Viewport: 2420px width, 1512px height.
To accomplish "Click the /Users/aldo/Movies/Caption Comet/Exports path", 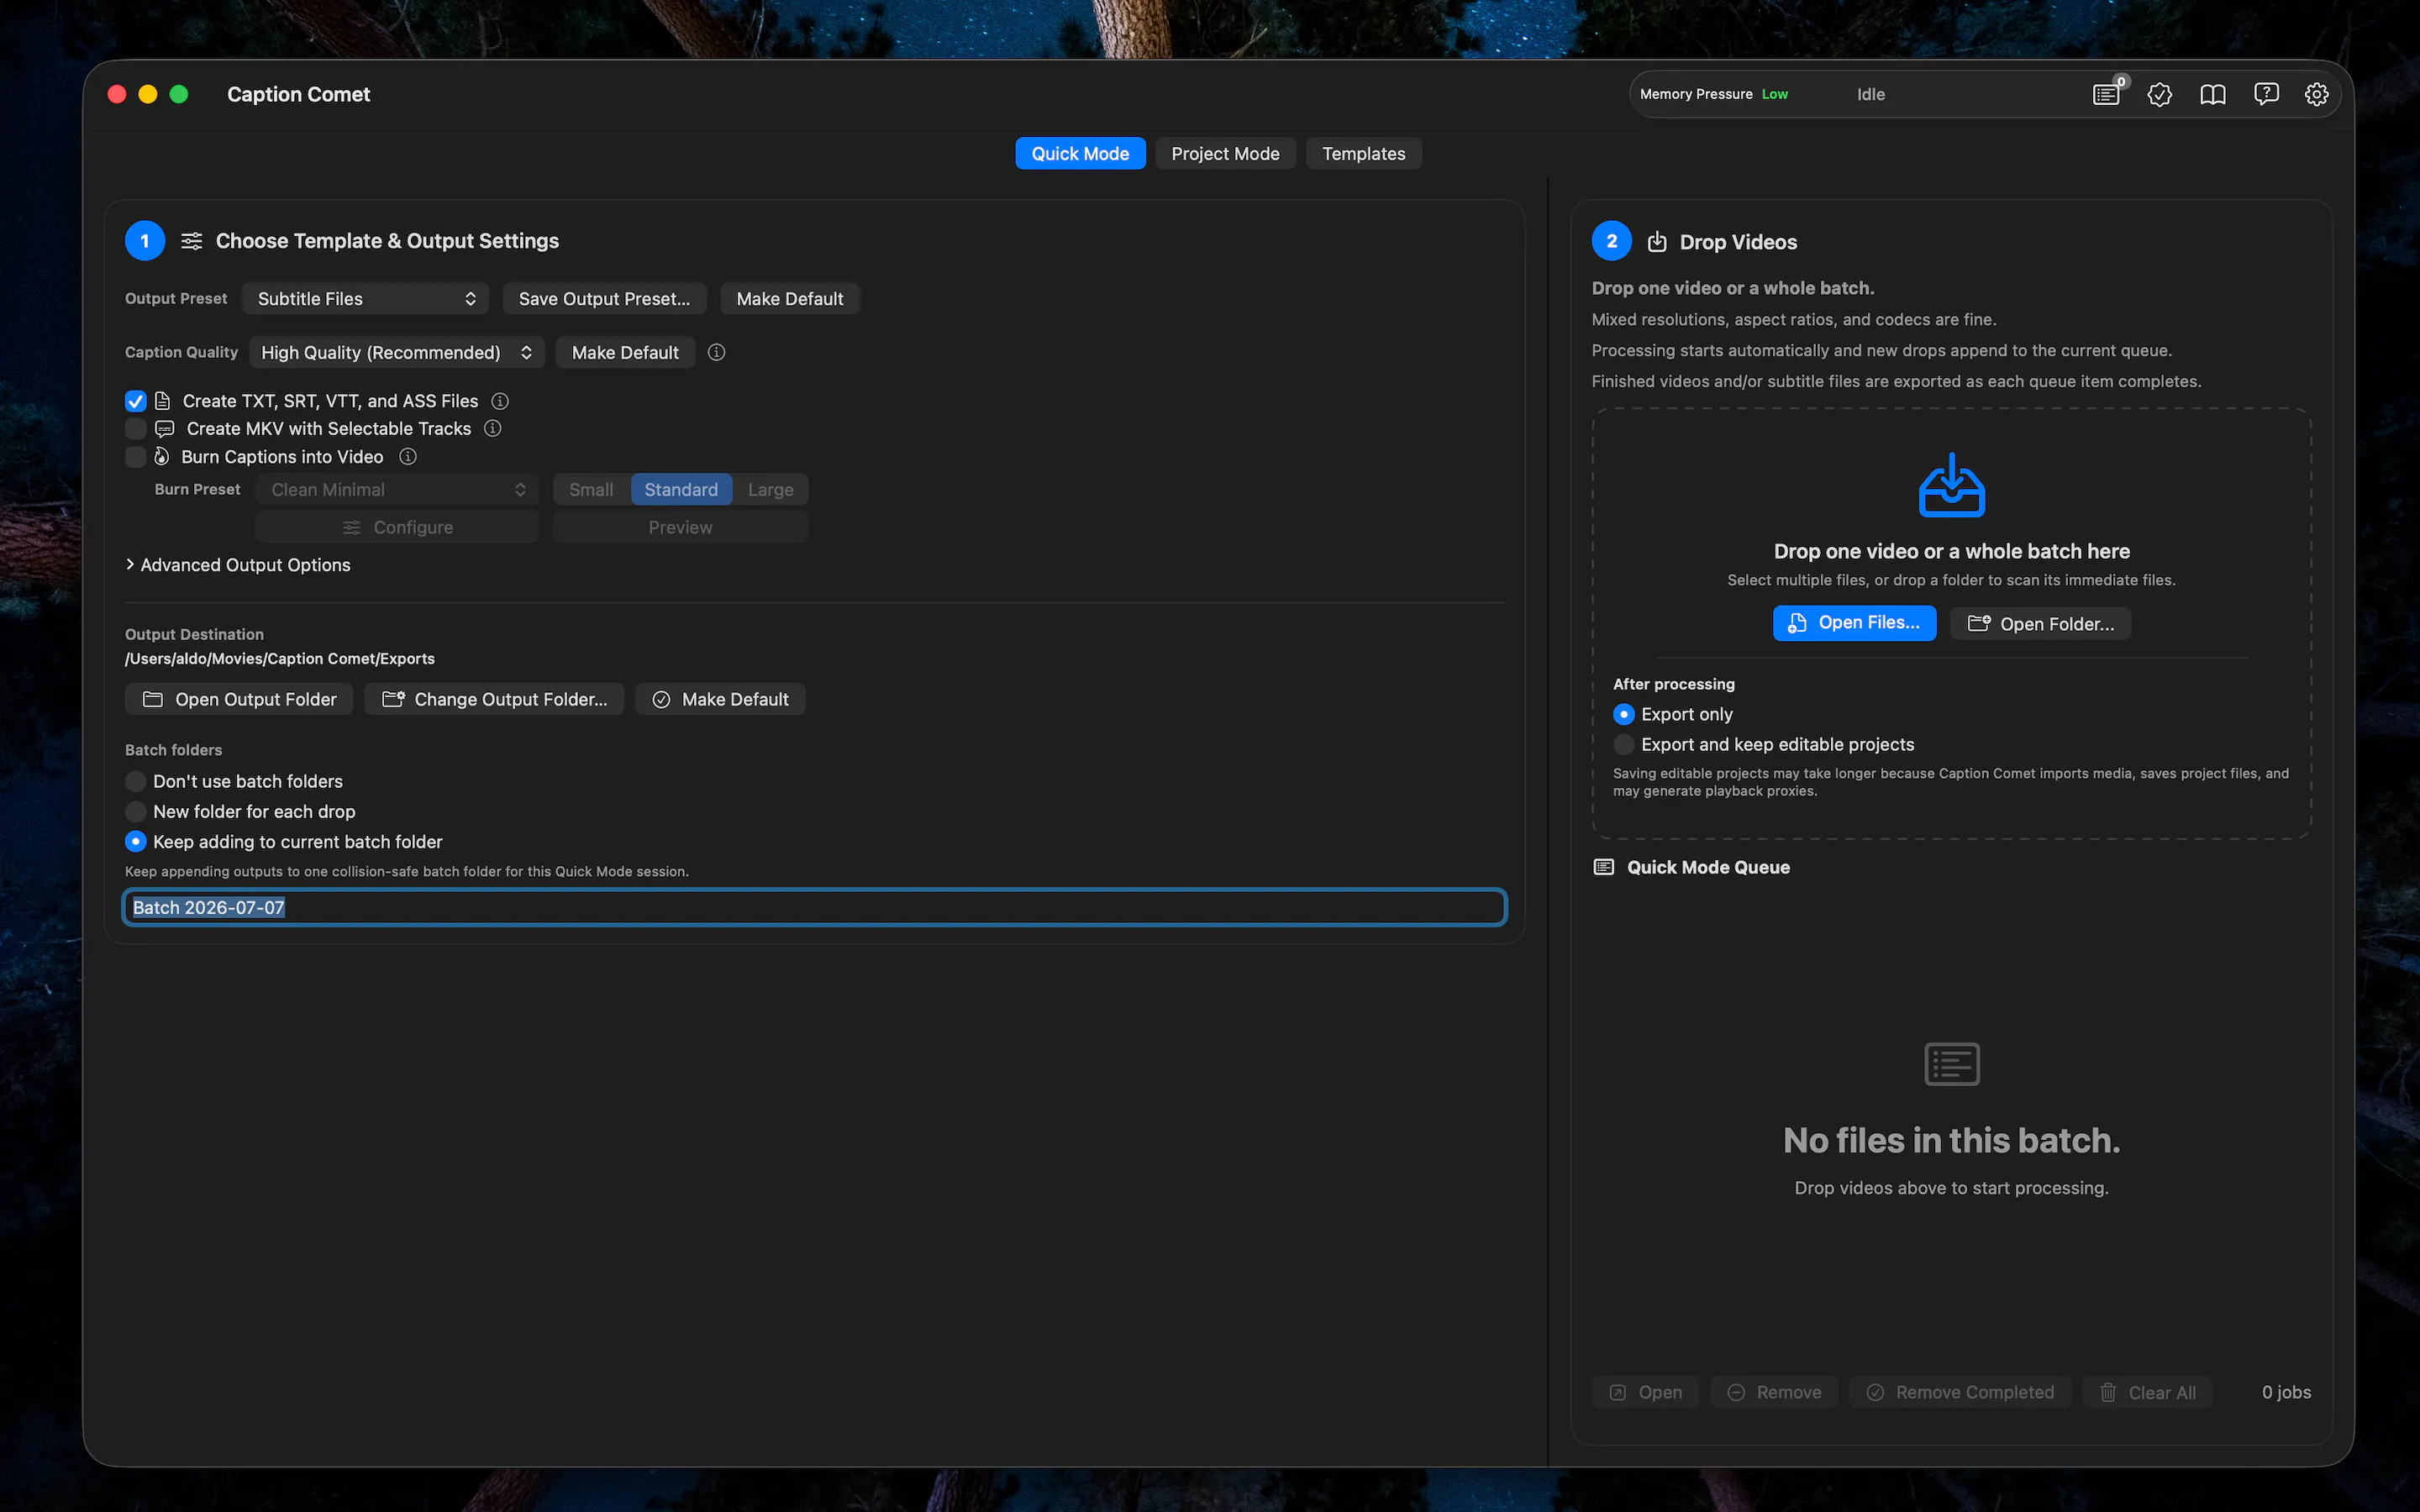I will [x=280, y=659].
